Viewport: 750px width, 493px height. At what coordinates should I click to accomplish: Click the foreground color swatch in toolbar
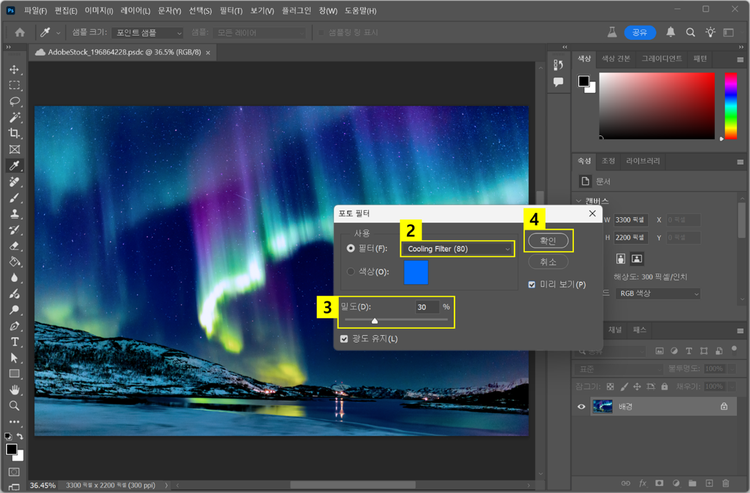point(11,449)
